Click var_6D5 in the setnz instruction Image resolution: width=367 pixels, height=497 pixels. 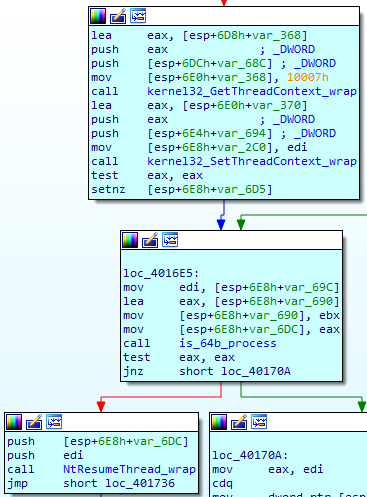point(241,189)
